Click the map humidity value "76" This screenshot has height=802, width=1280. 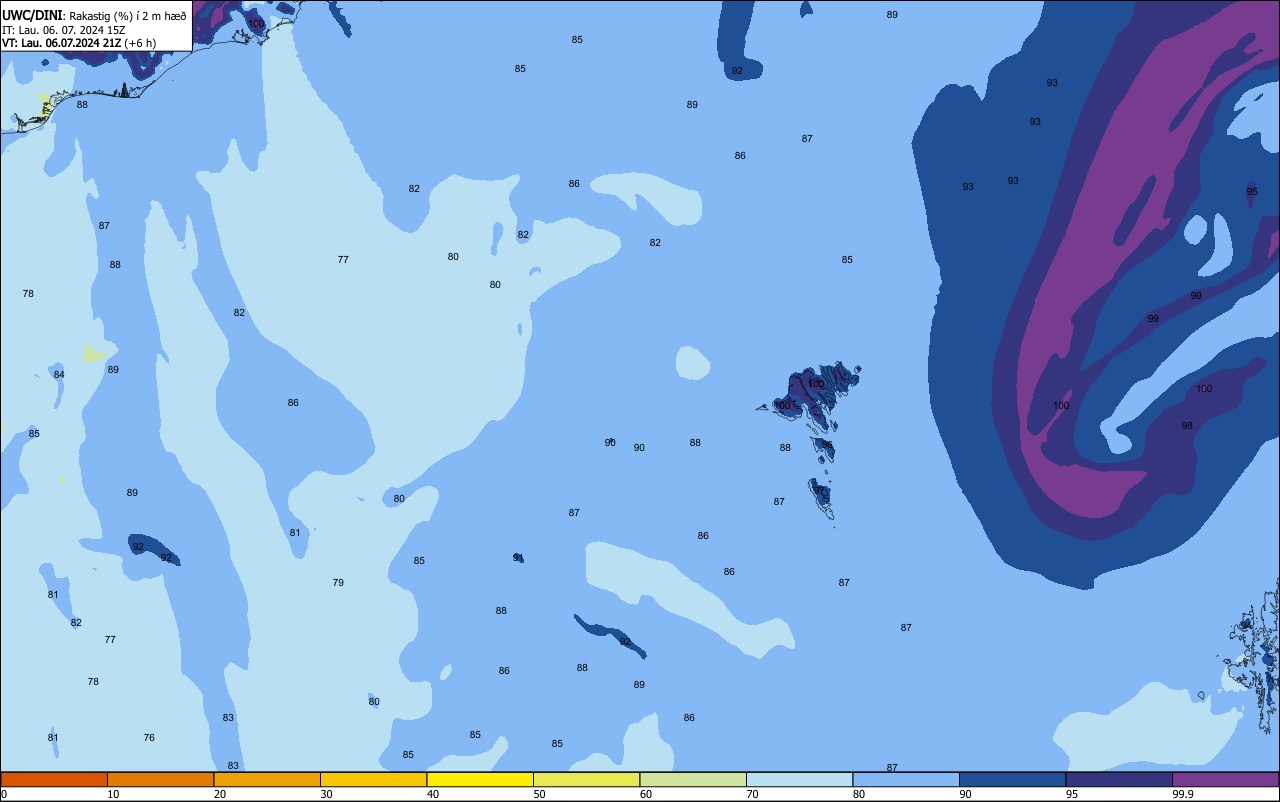coord(149,738)
